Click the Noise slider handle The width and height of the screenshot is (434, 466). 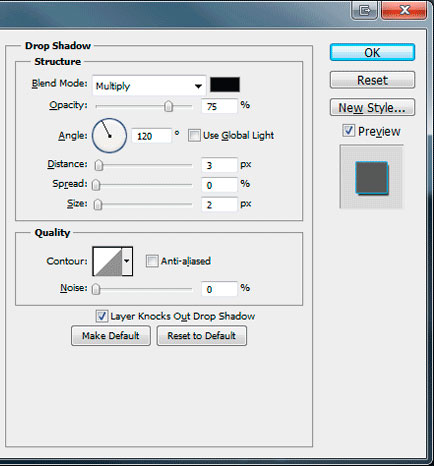pyautogui.click(x=96, y=289)
